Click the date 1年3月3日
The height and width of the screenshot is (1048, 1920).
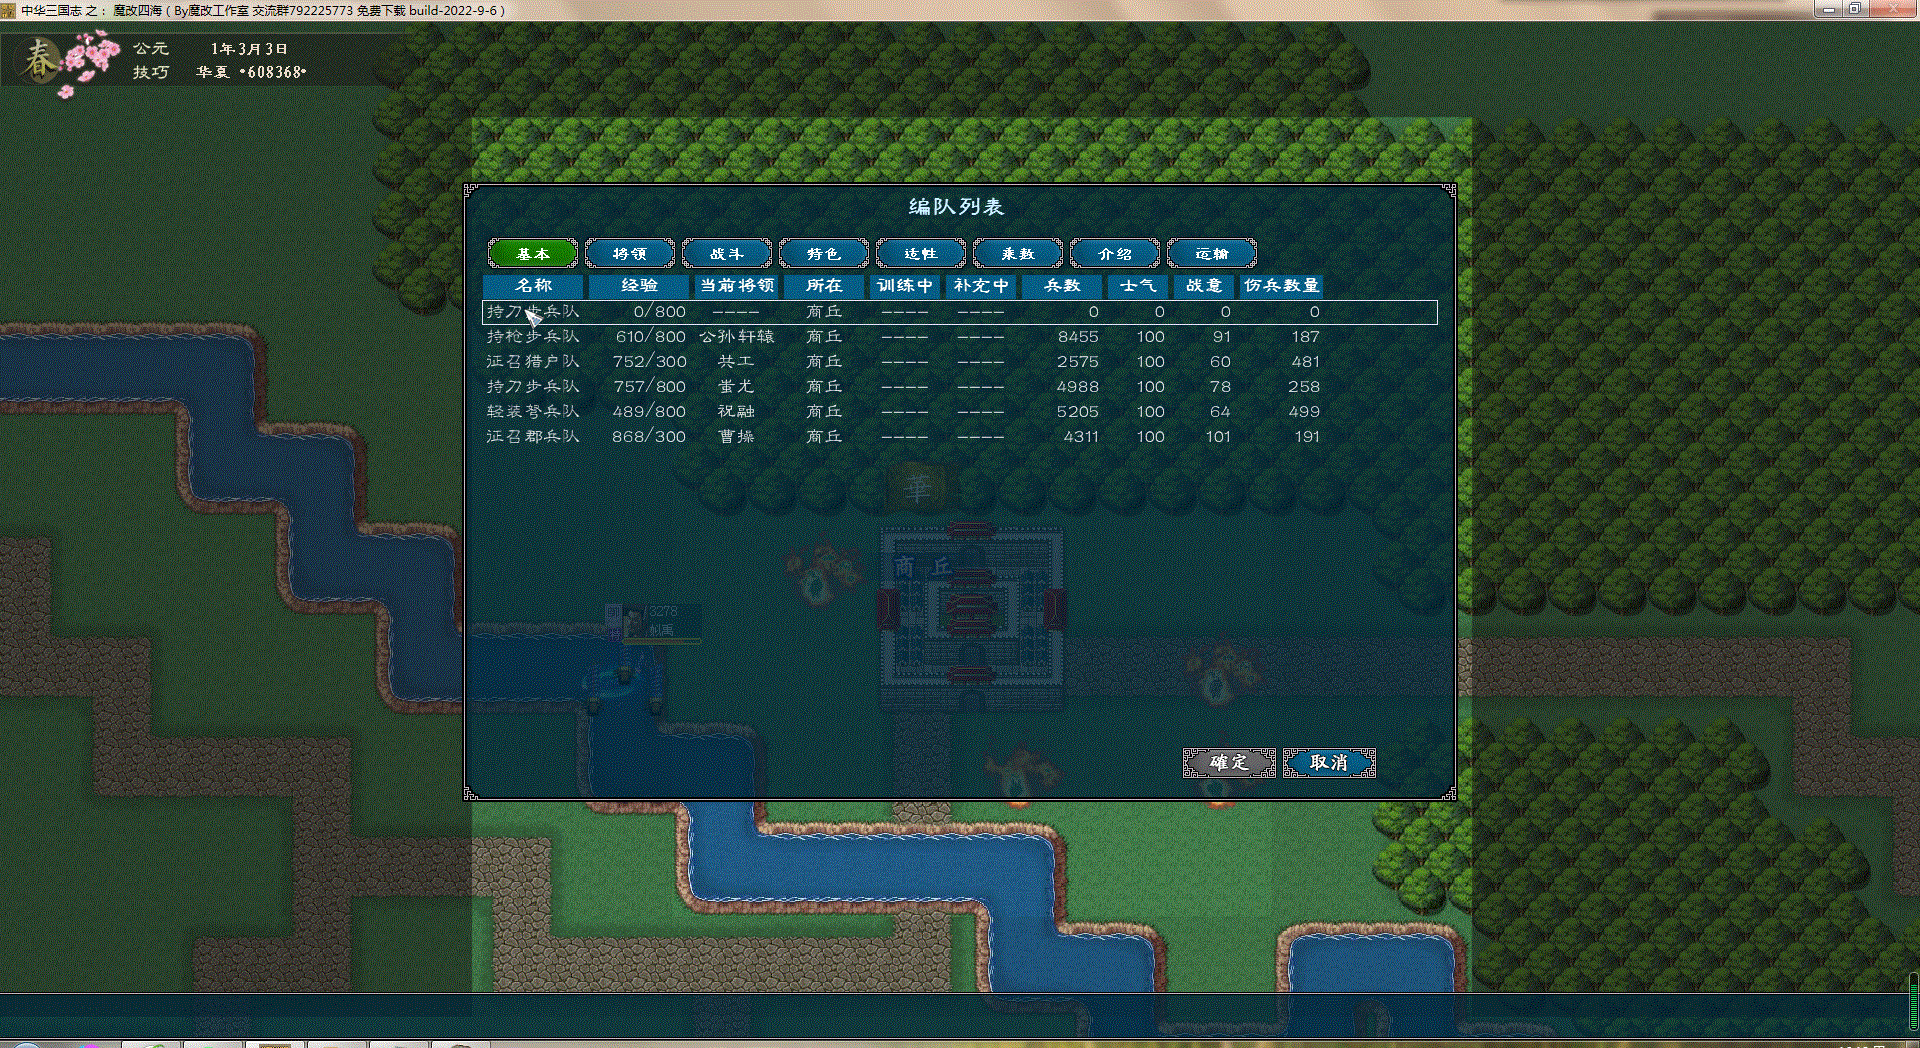(249, 49)
